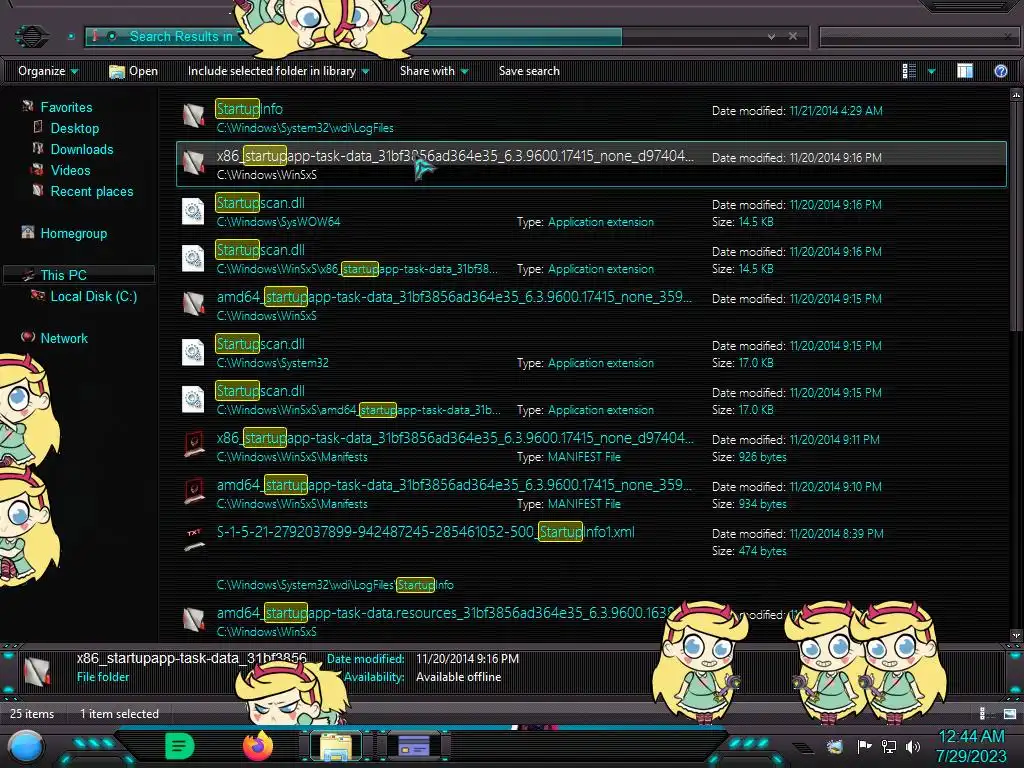Click the x86 MANIFEST file icon
1024x768 pixels.
(193, 445)
